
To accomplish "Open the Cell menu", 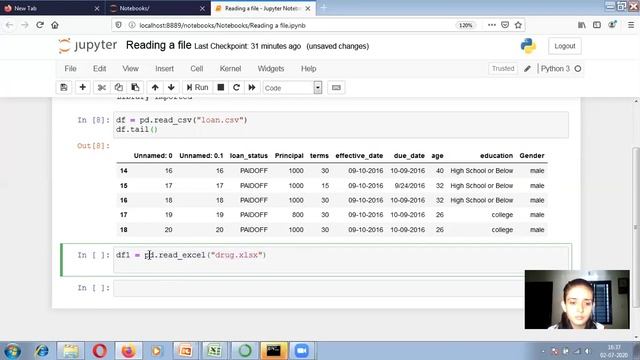I will coord(196,69).
